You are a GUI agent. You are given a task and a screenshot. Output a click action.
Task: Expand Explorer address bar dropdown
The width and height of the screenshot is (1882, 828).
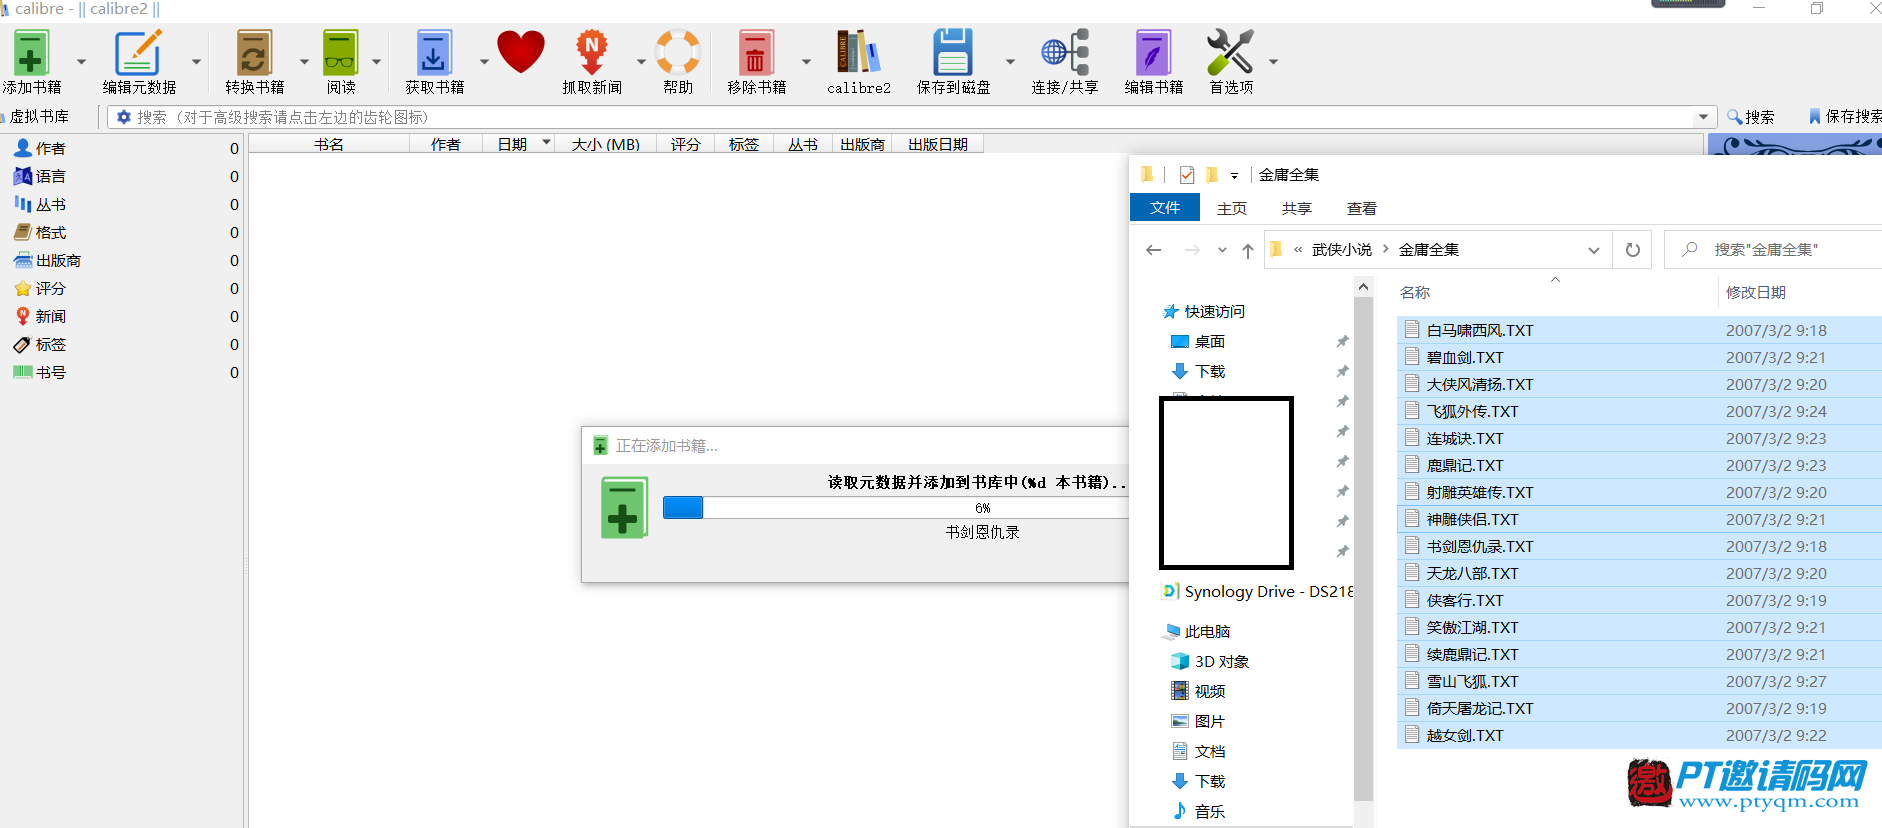(x=1594, y=250)
